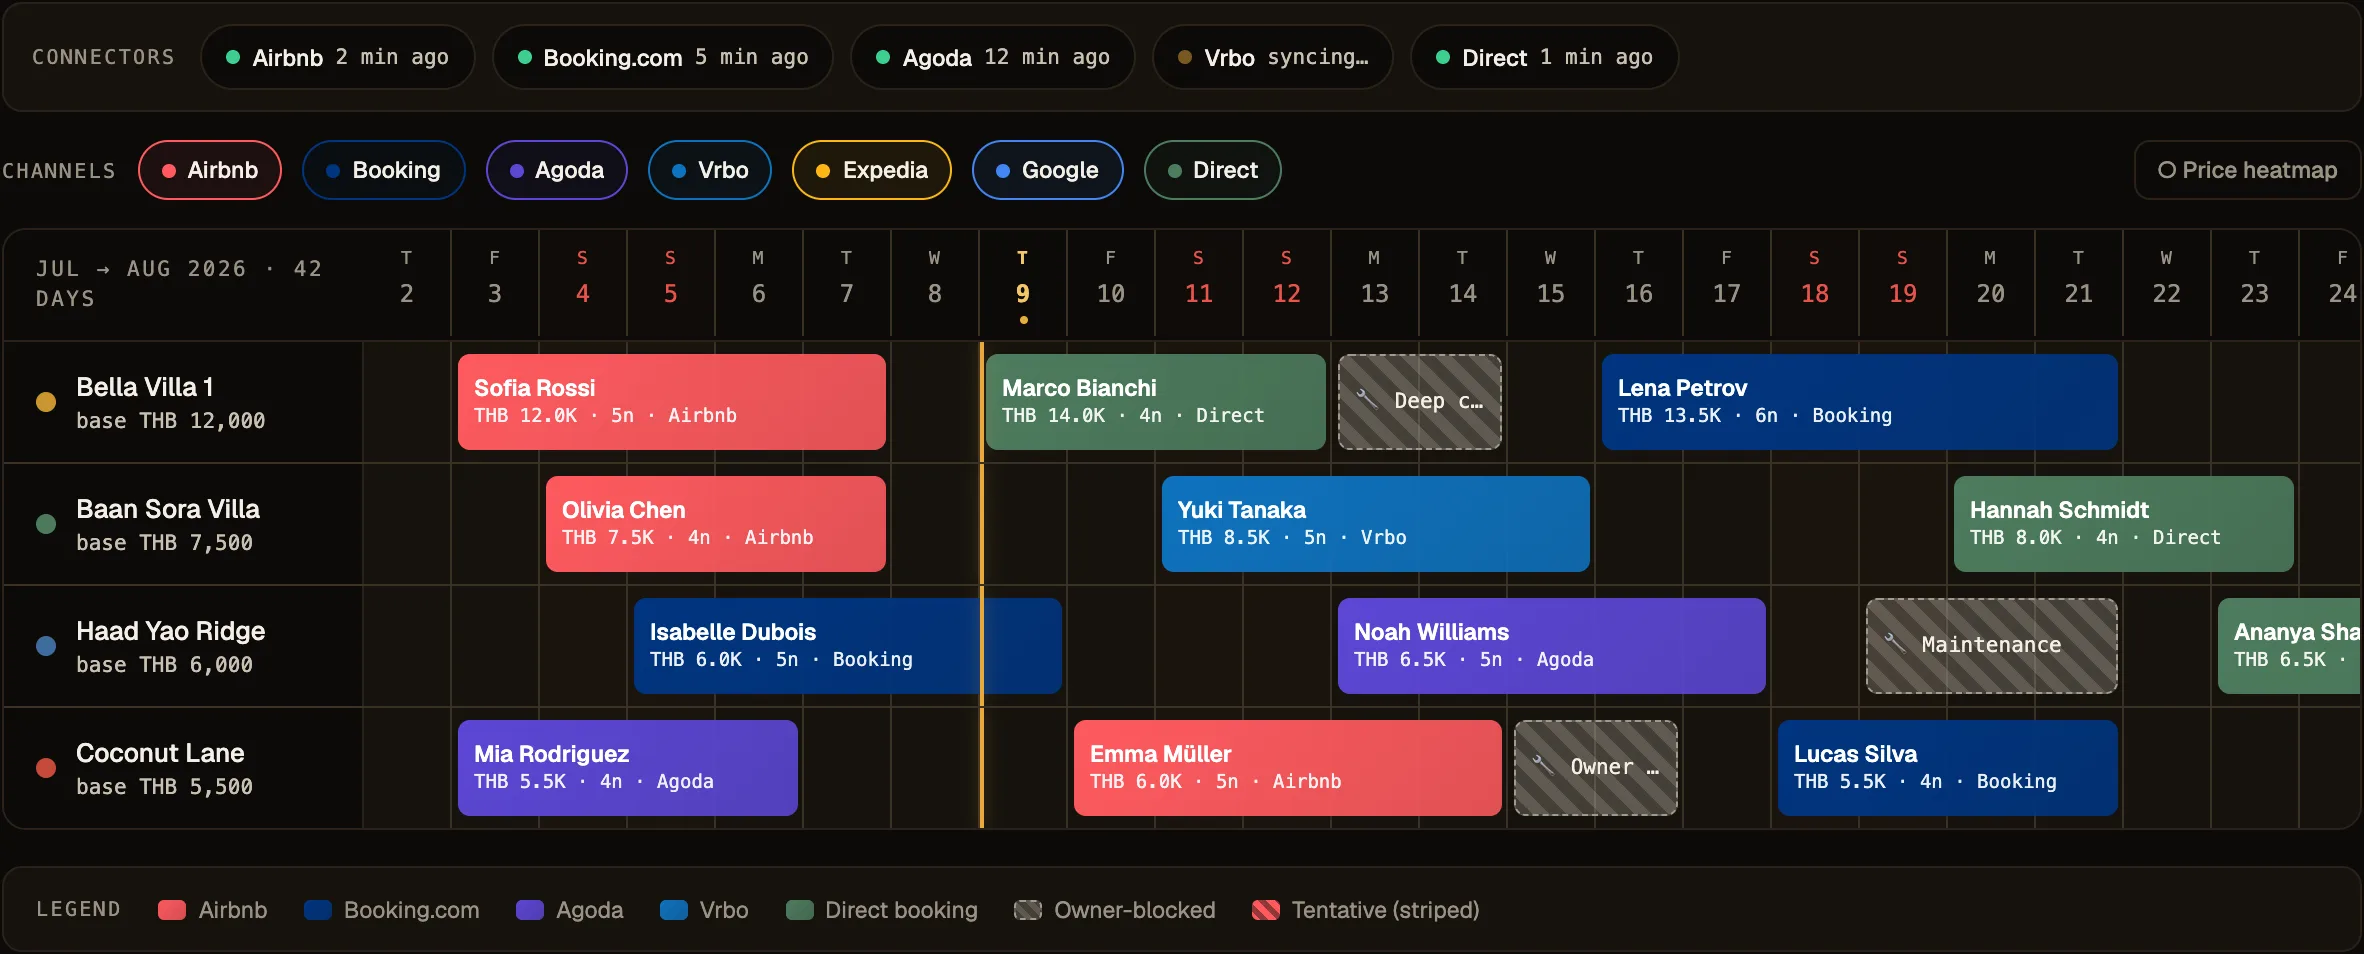This screenshot has height=954, width=2364.
Task: Toggle the Google channel filter
Action: 1048,170
